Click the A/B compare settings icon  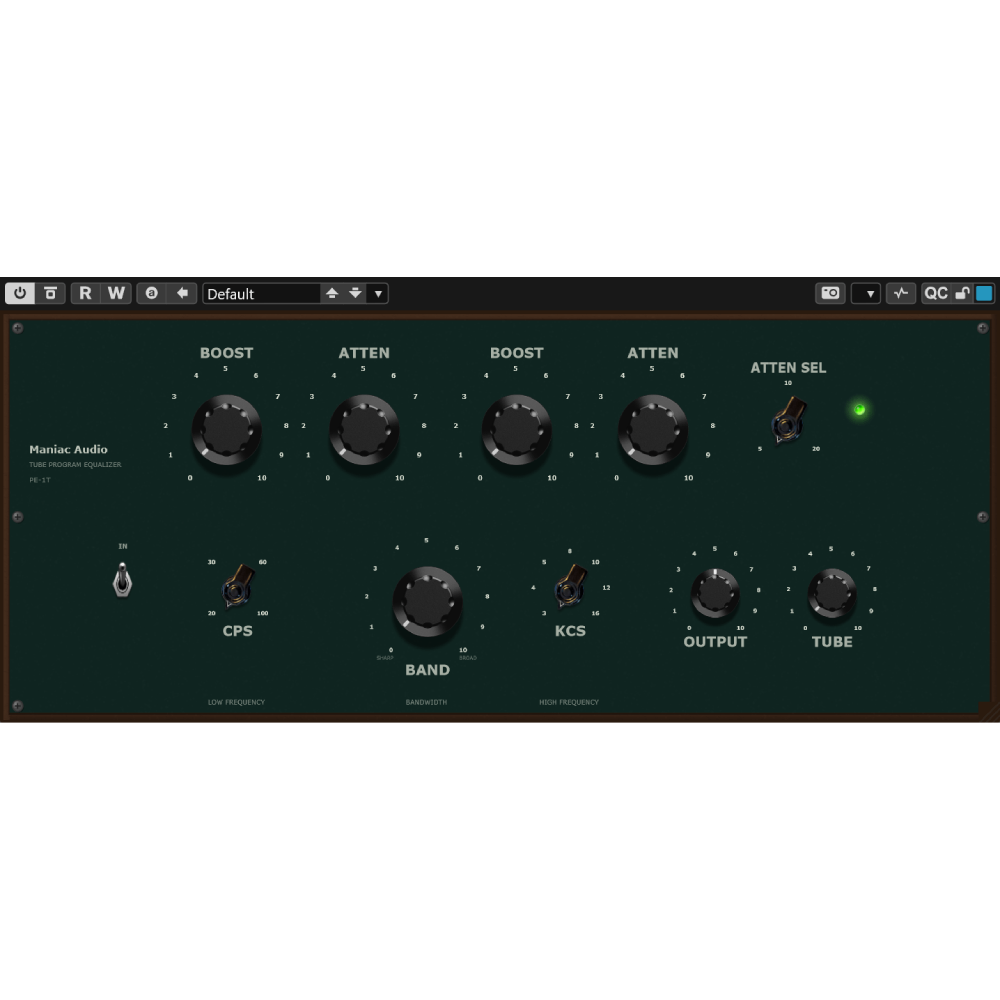pos(152,293)
